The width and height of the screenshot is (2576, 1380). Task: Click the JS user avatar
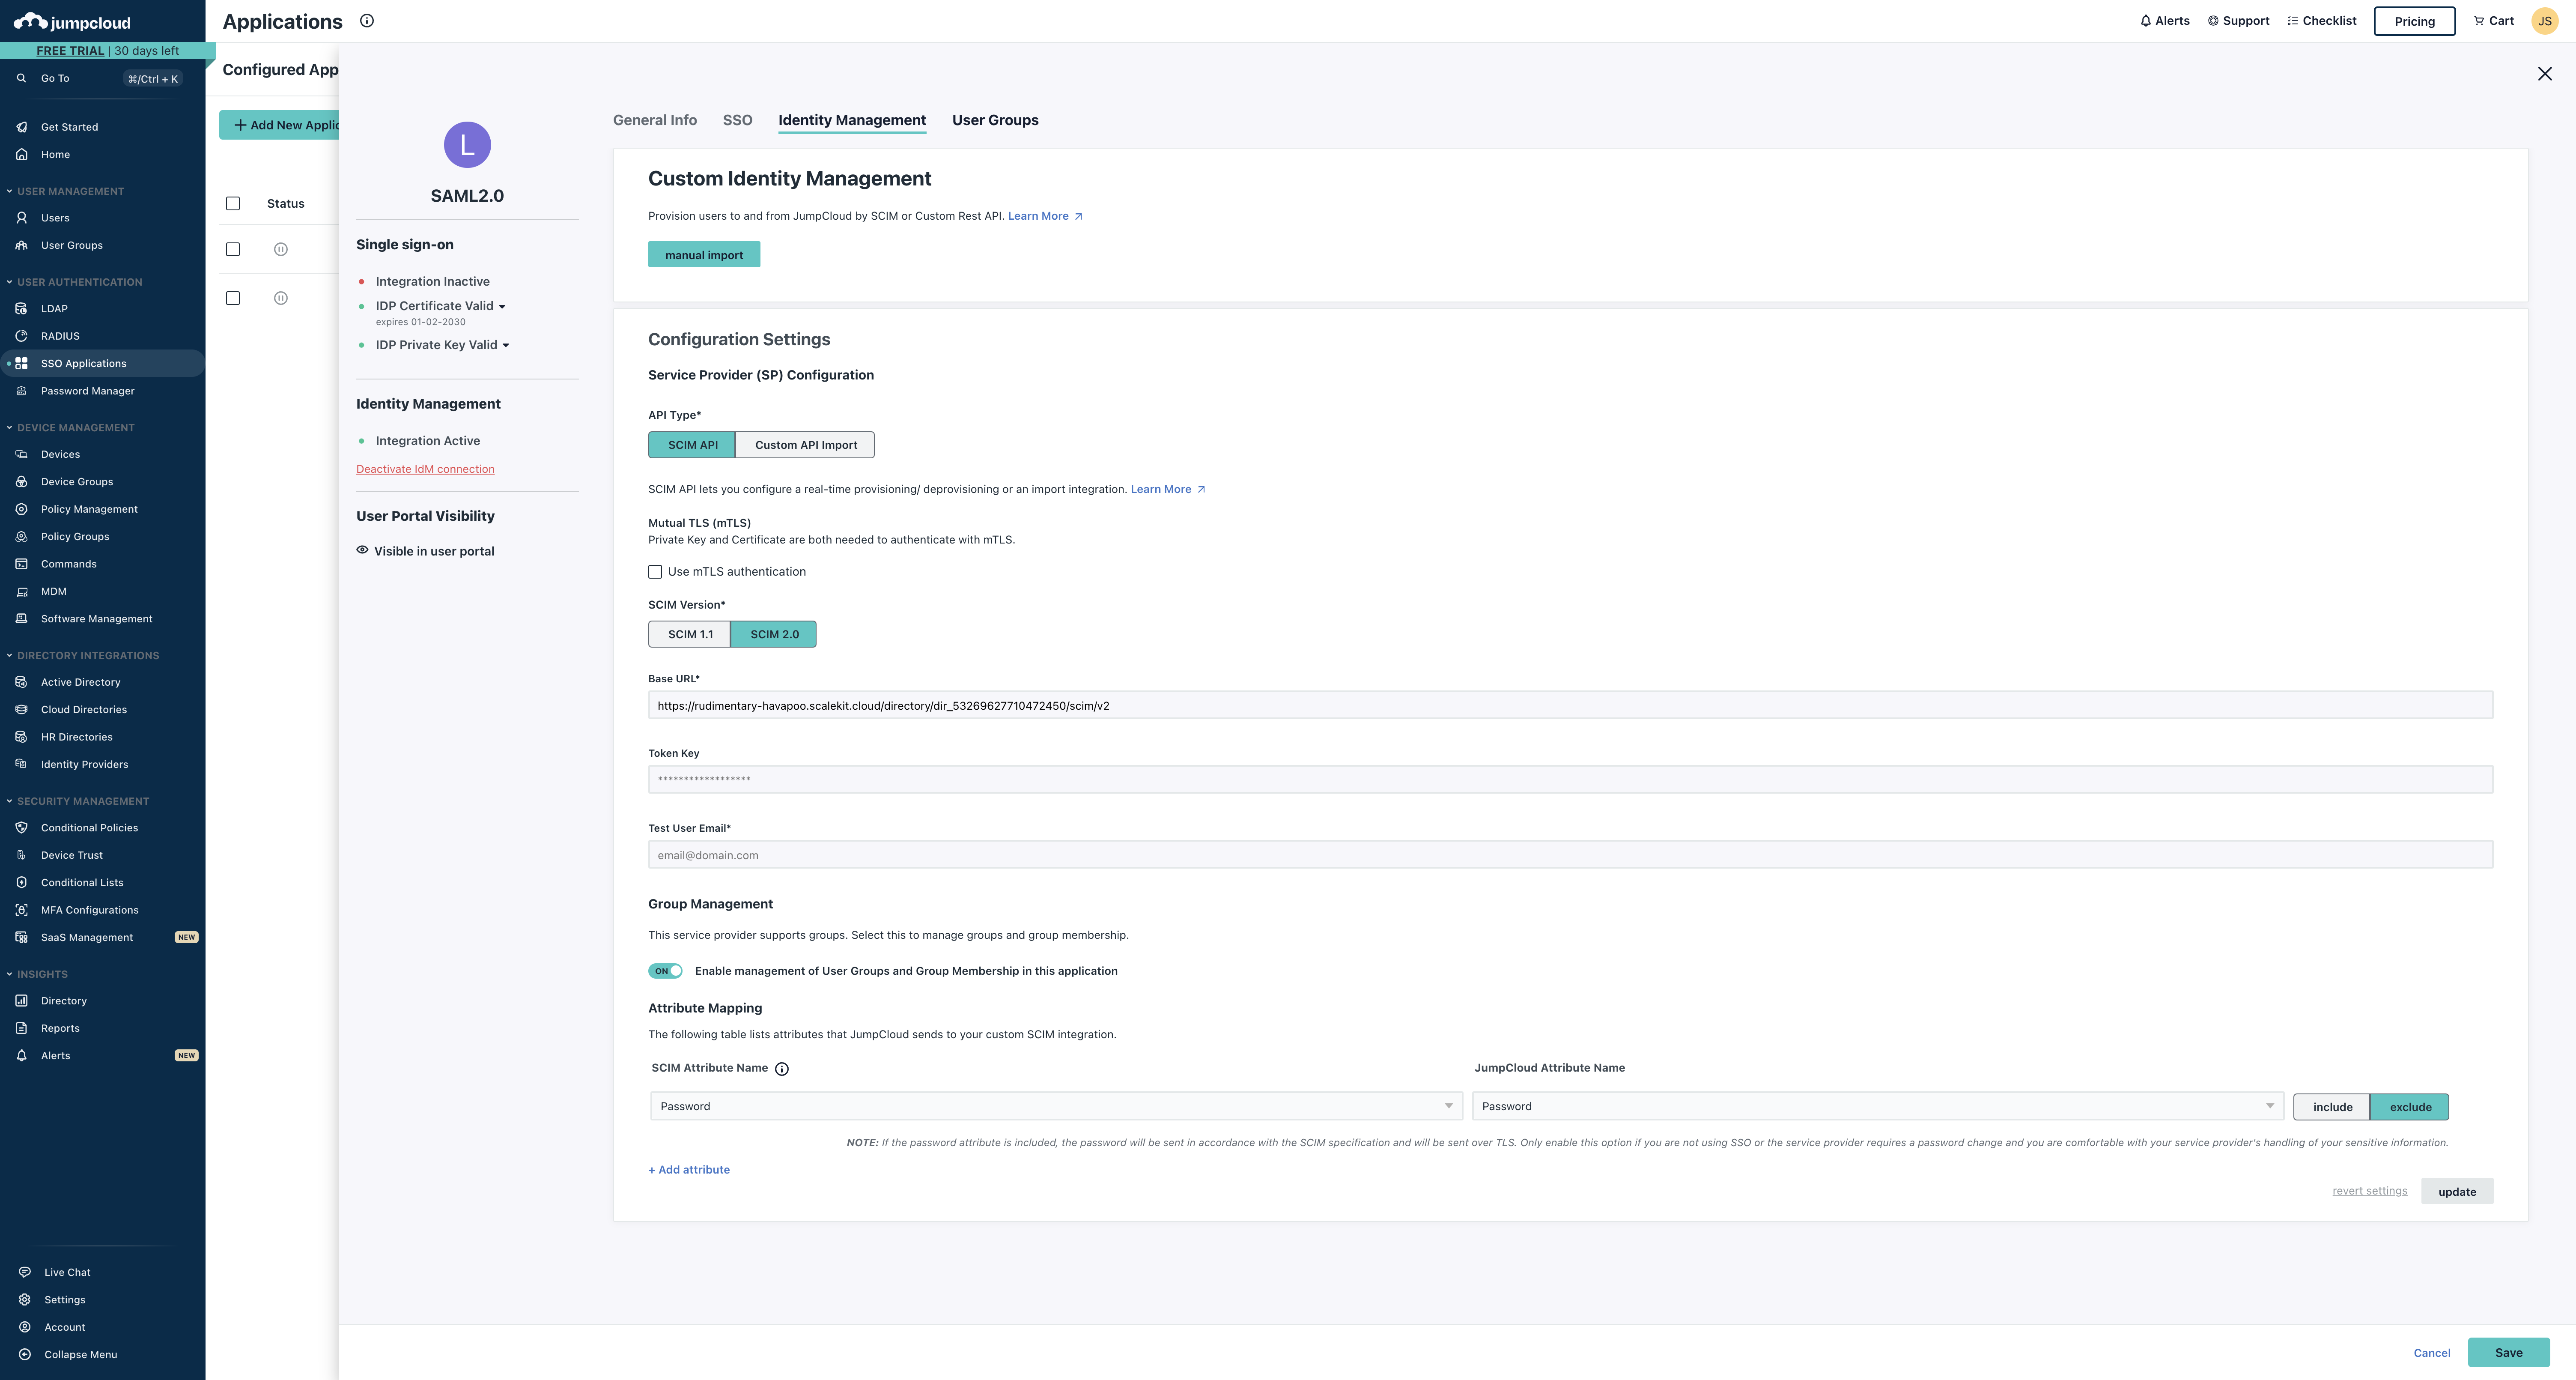2545,21
